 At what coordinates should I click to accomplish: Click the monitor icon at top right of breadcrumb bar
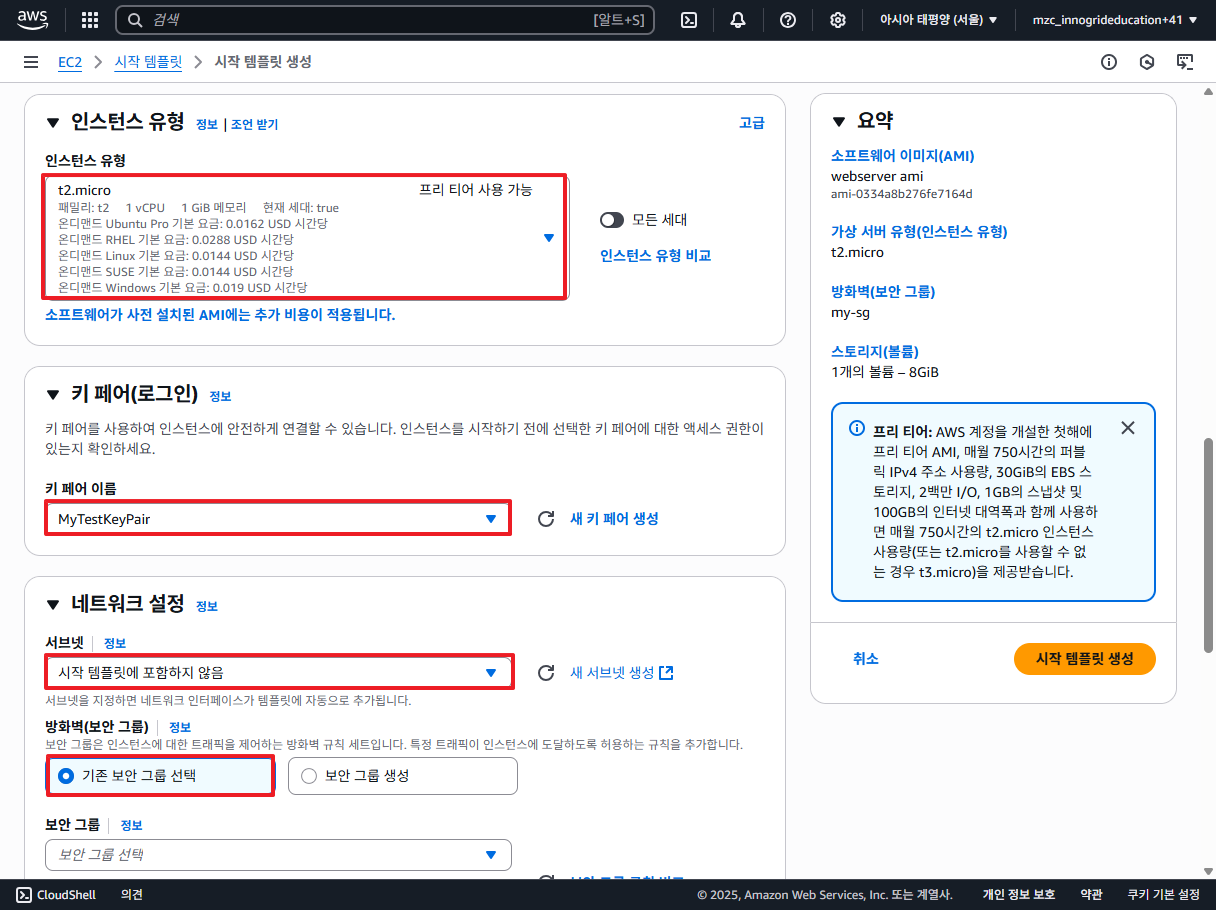[1185, 62]
